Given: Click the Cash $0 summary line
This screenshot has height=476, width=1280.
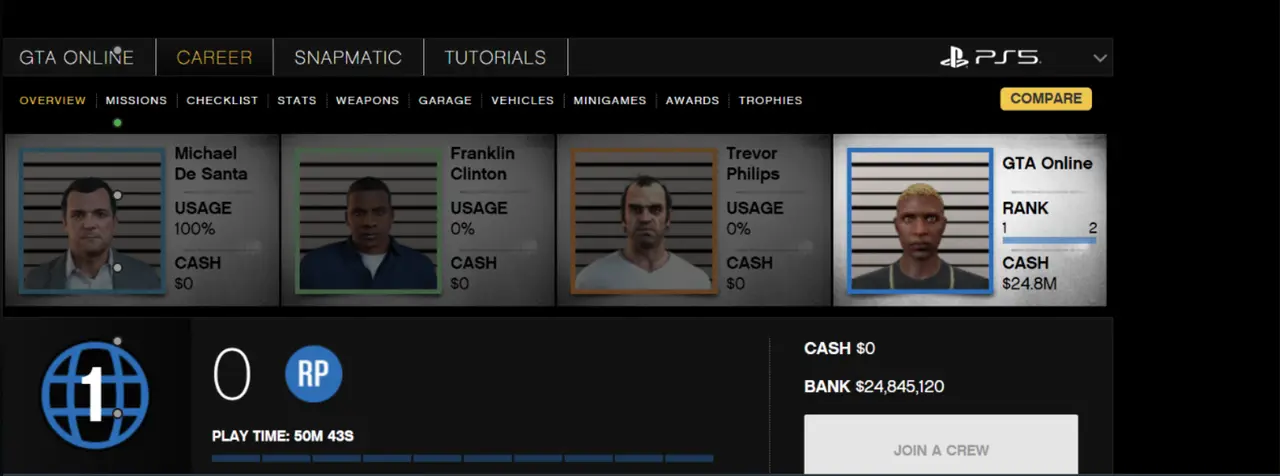Looking at the screenshot, I should tap(840, 348).
